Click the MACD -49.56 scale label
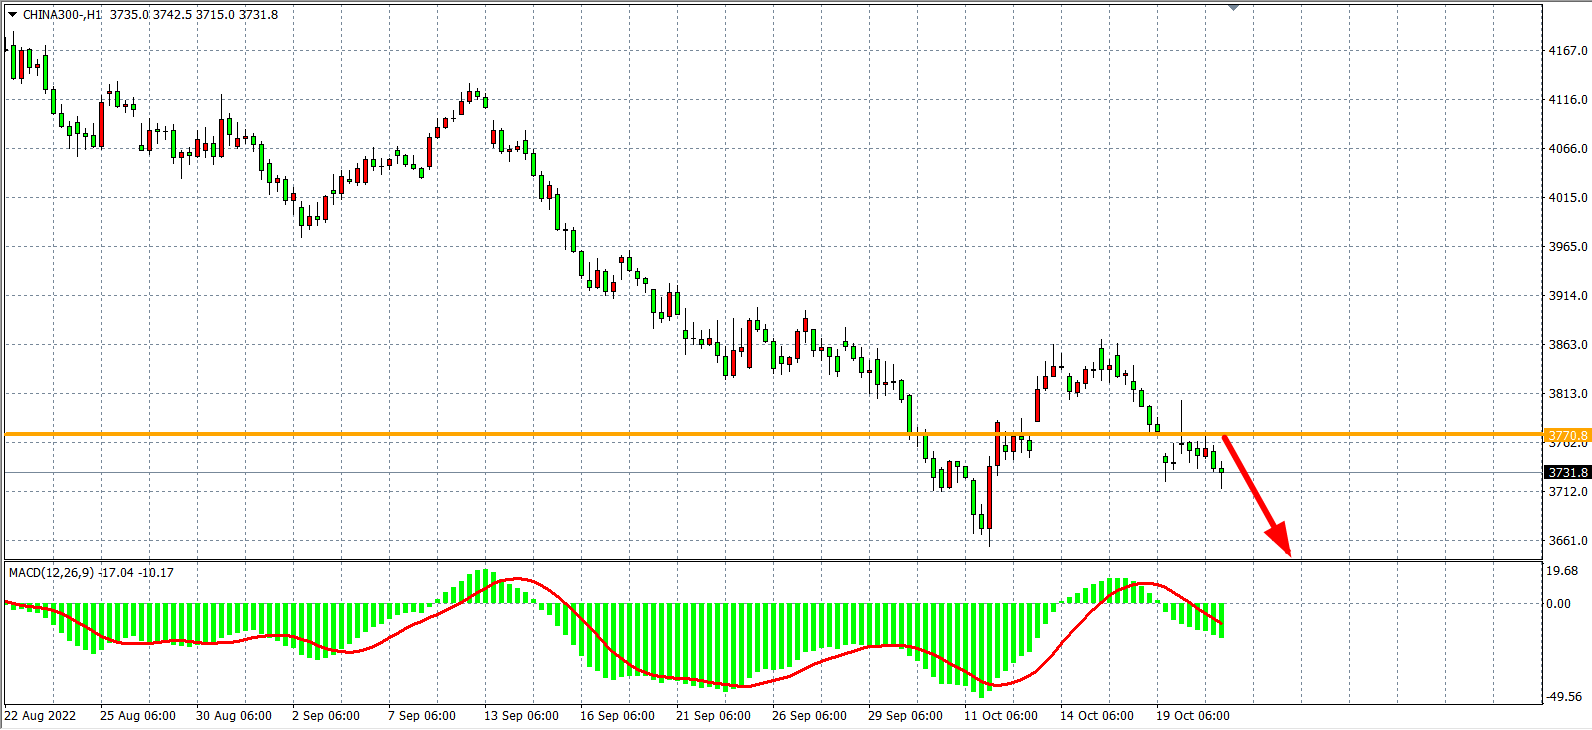This screenshot has height=730, width=1592. click(1564, 697)
